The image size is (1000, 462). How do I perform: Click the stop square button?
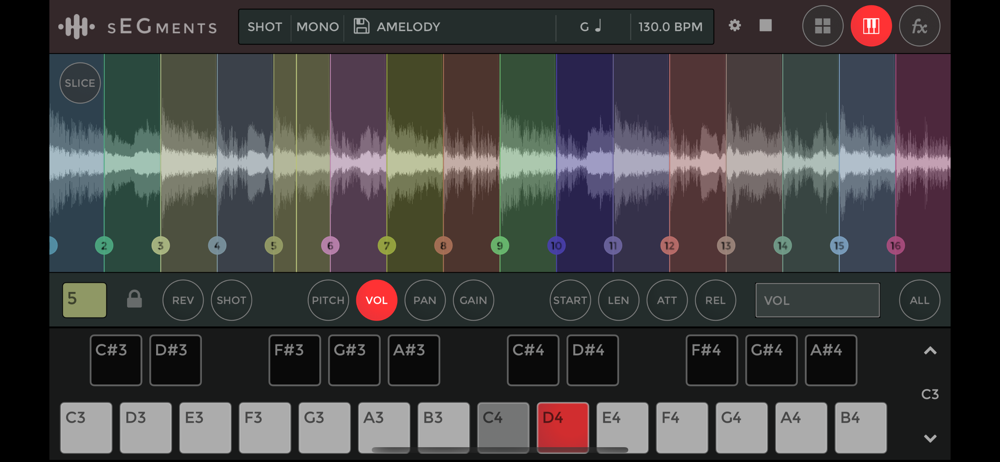click(765, 26)
